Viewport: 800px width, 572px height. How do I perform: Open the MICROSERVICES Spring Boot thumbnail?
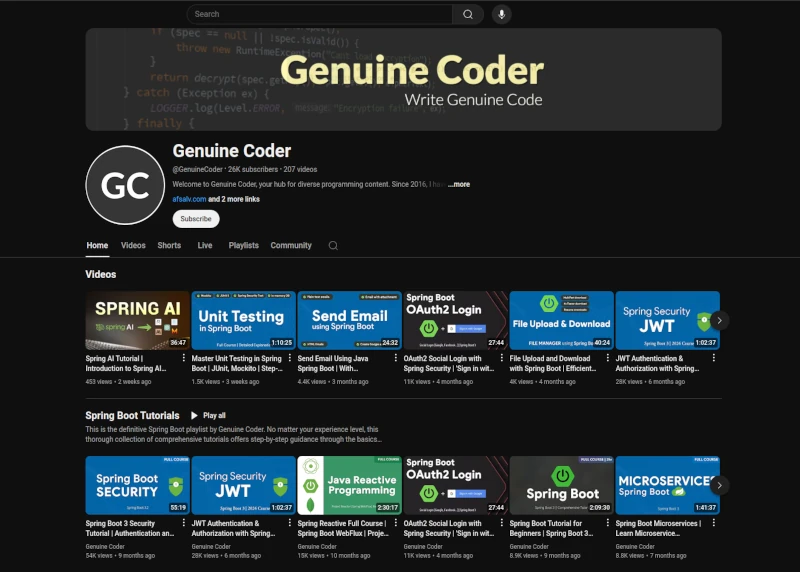point(667,485)
